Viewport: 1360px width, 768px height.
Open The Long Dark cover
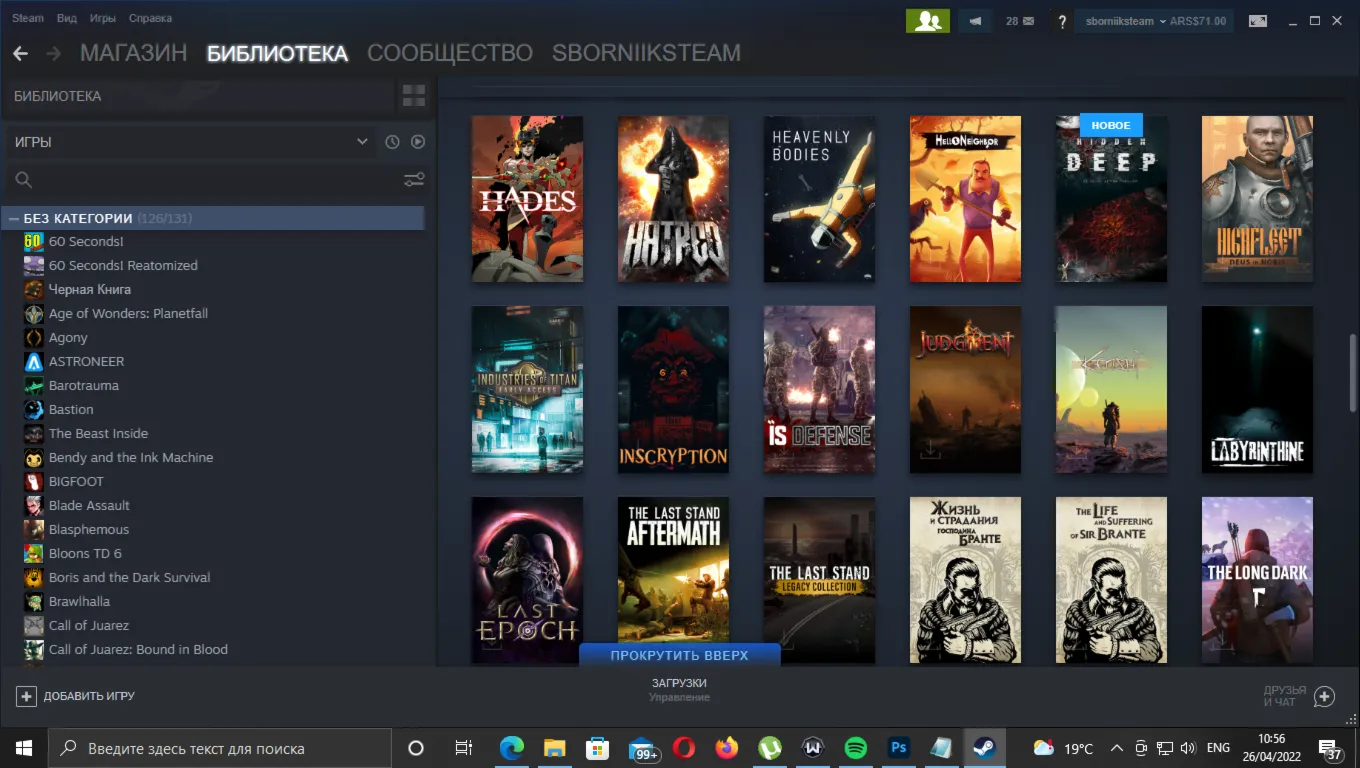(x=1257, y=580)
